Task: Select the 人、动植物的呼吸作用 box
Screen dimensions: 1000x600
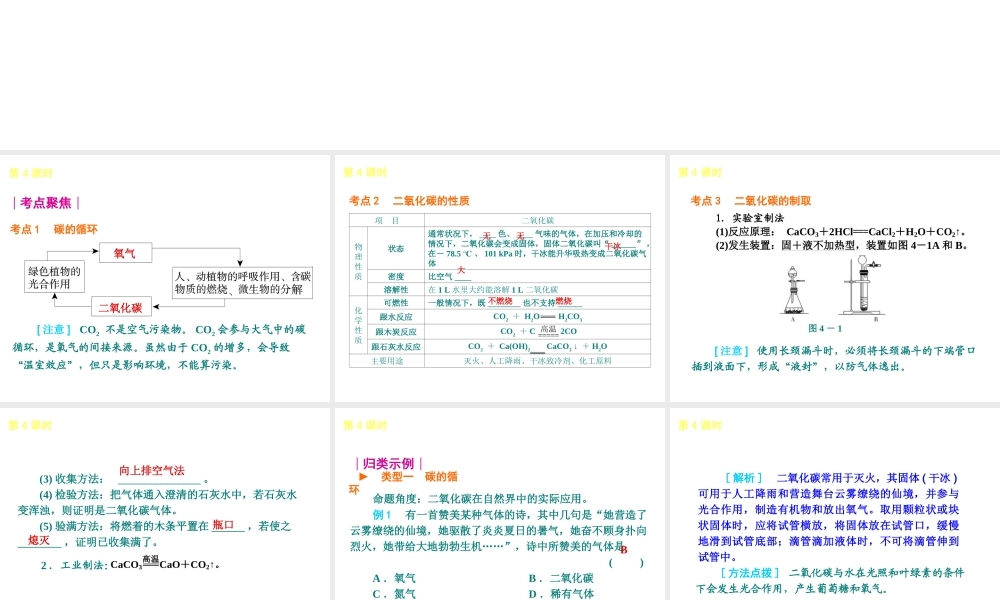Action: click(x=242, y=282)
